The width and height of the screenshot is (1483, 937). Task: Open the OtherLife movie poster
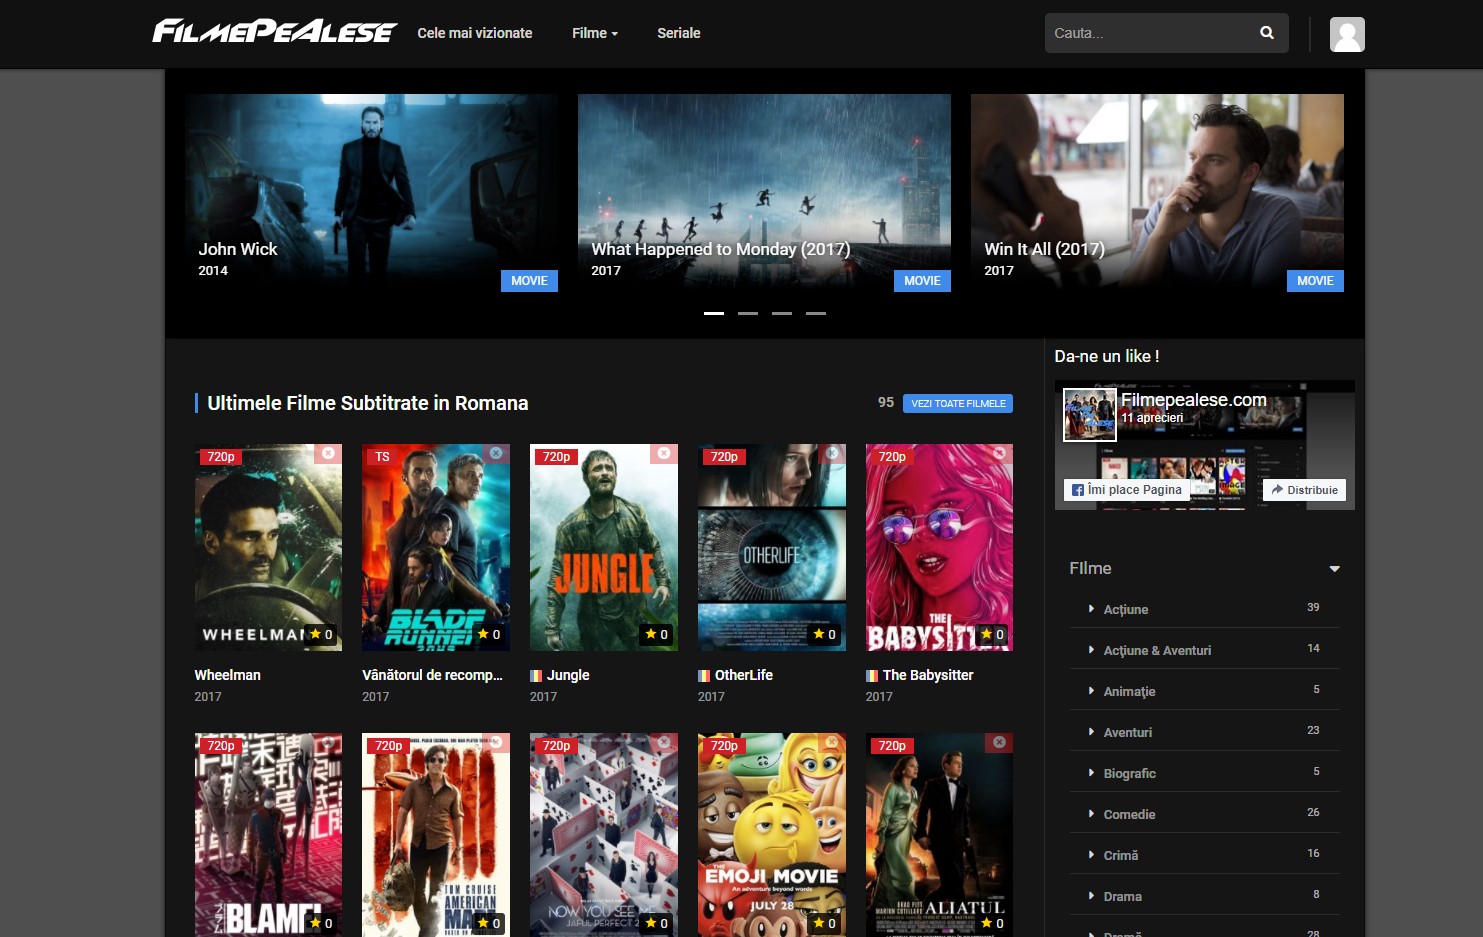[x=772, y=547]
